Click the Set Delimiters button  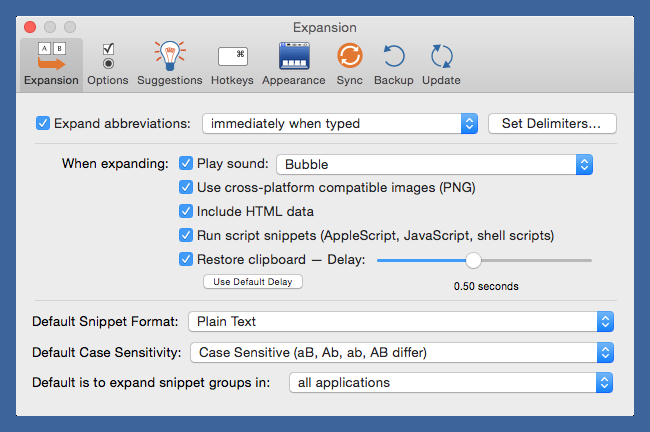(552, 124)
